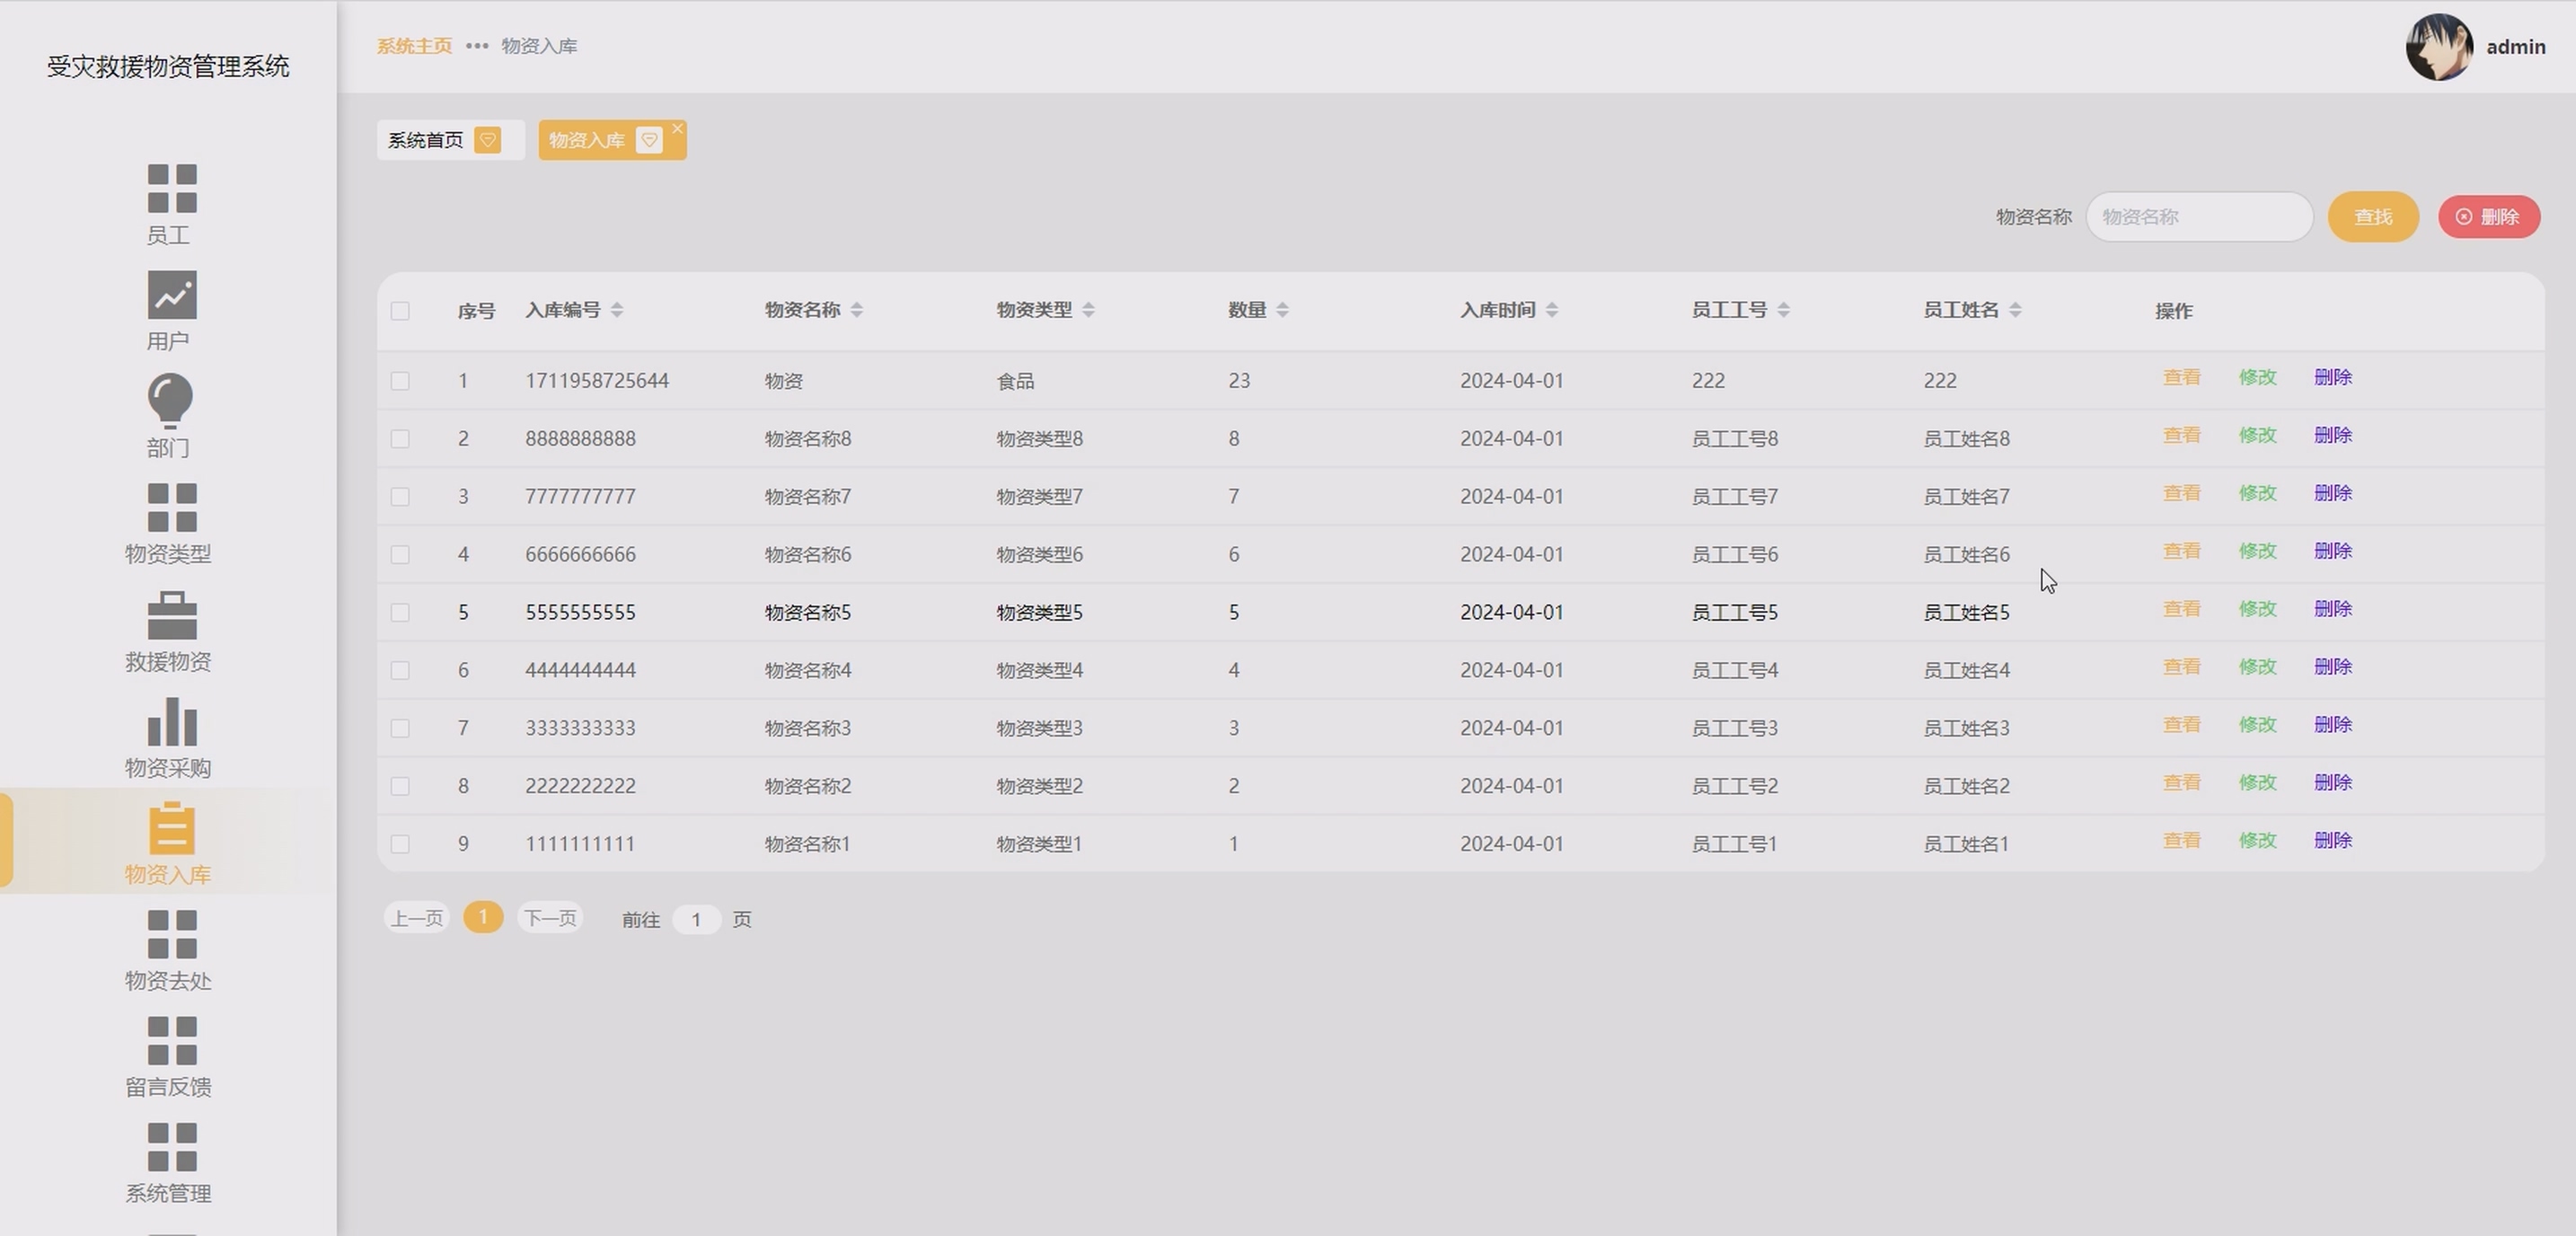
Task: Check the row with 7777777777
Action: tap(400, 497)
